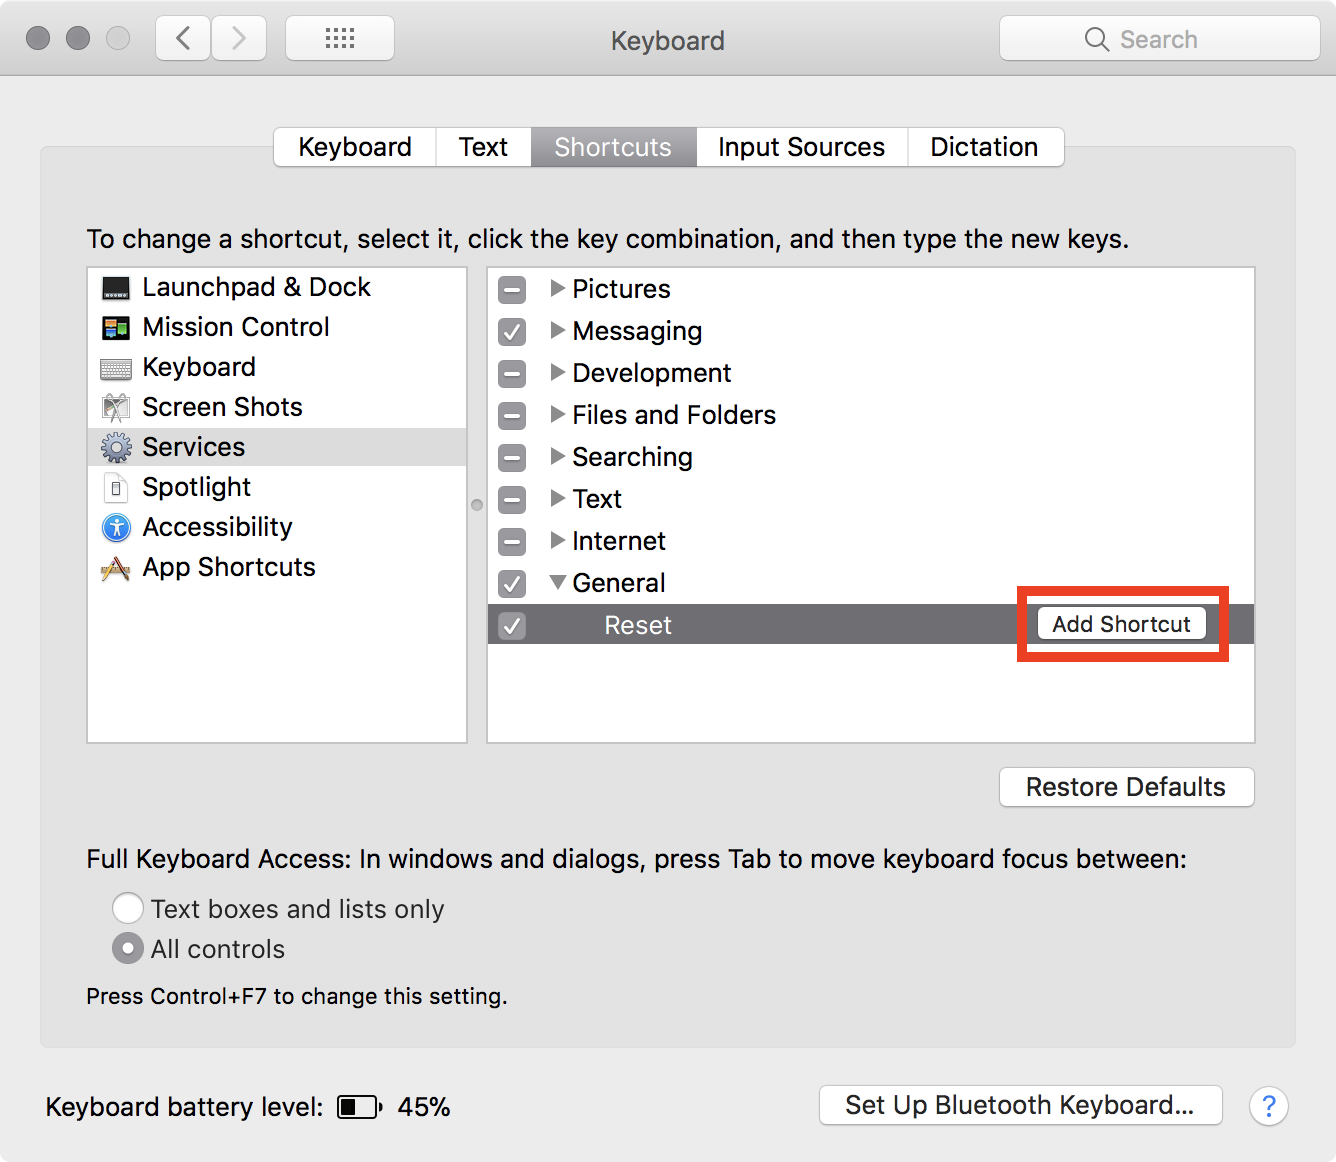This screenshot has height=1162, width=1336.
Task: Click the Screen Shots scissors icon
Action: (x=116, y=408)
